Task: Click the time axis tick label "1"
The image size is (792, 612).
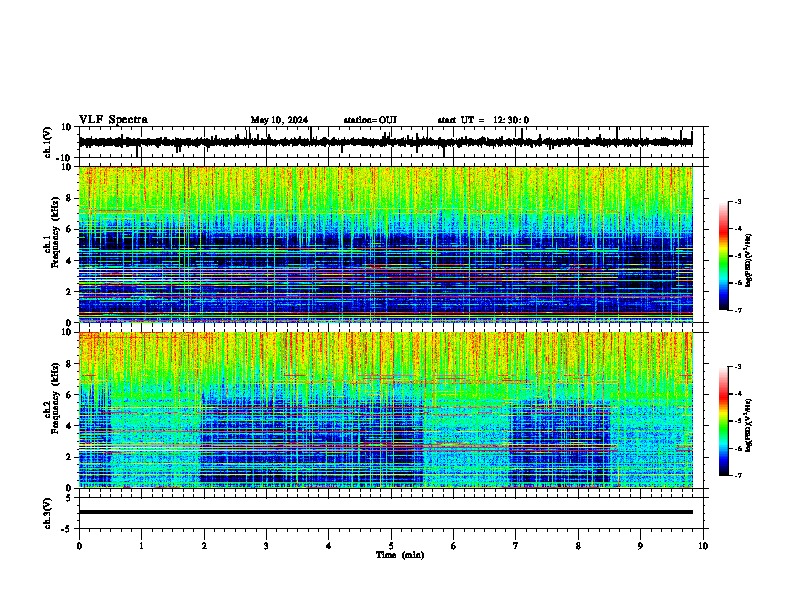Action: tap(141, 546)
